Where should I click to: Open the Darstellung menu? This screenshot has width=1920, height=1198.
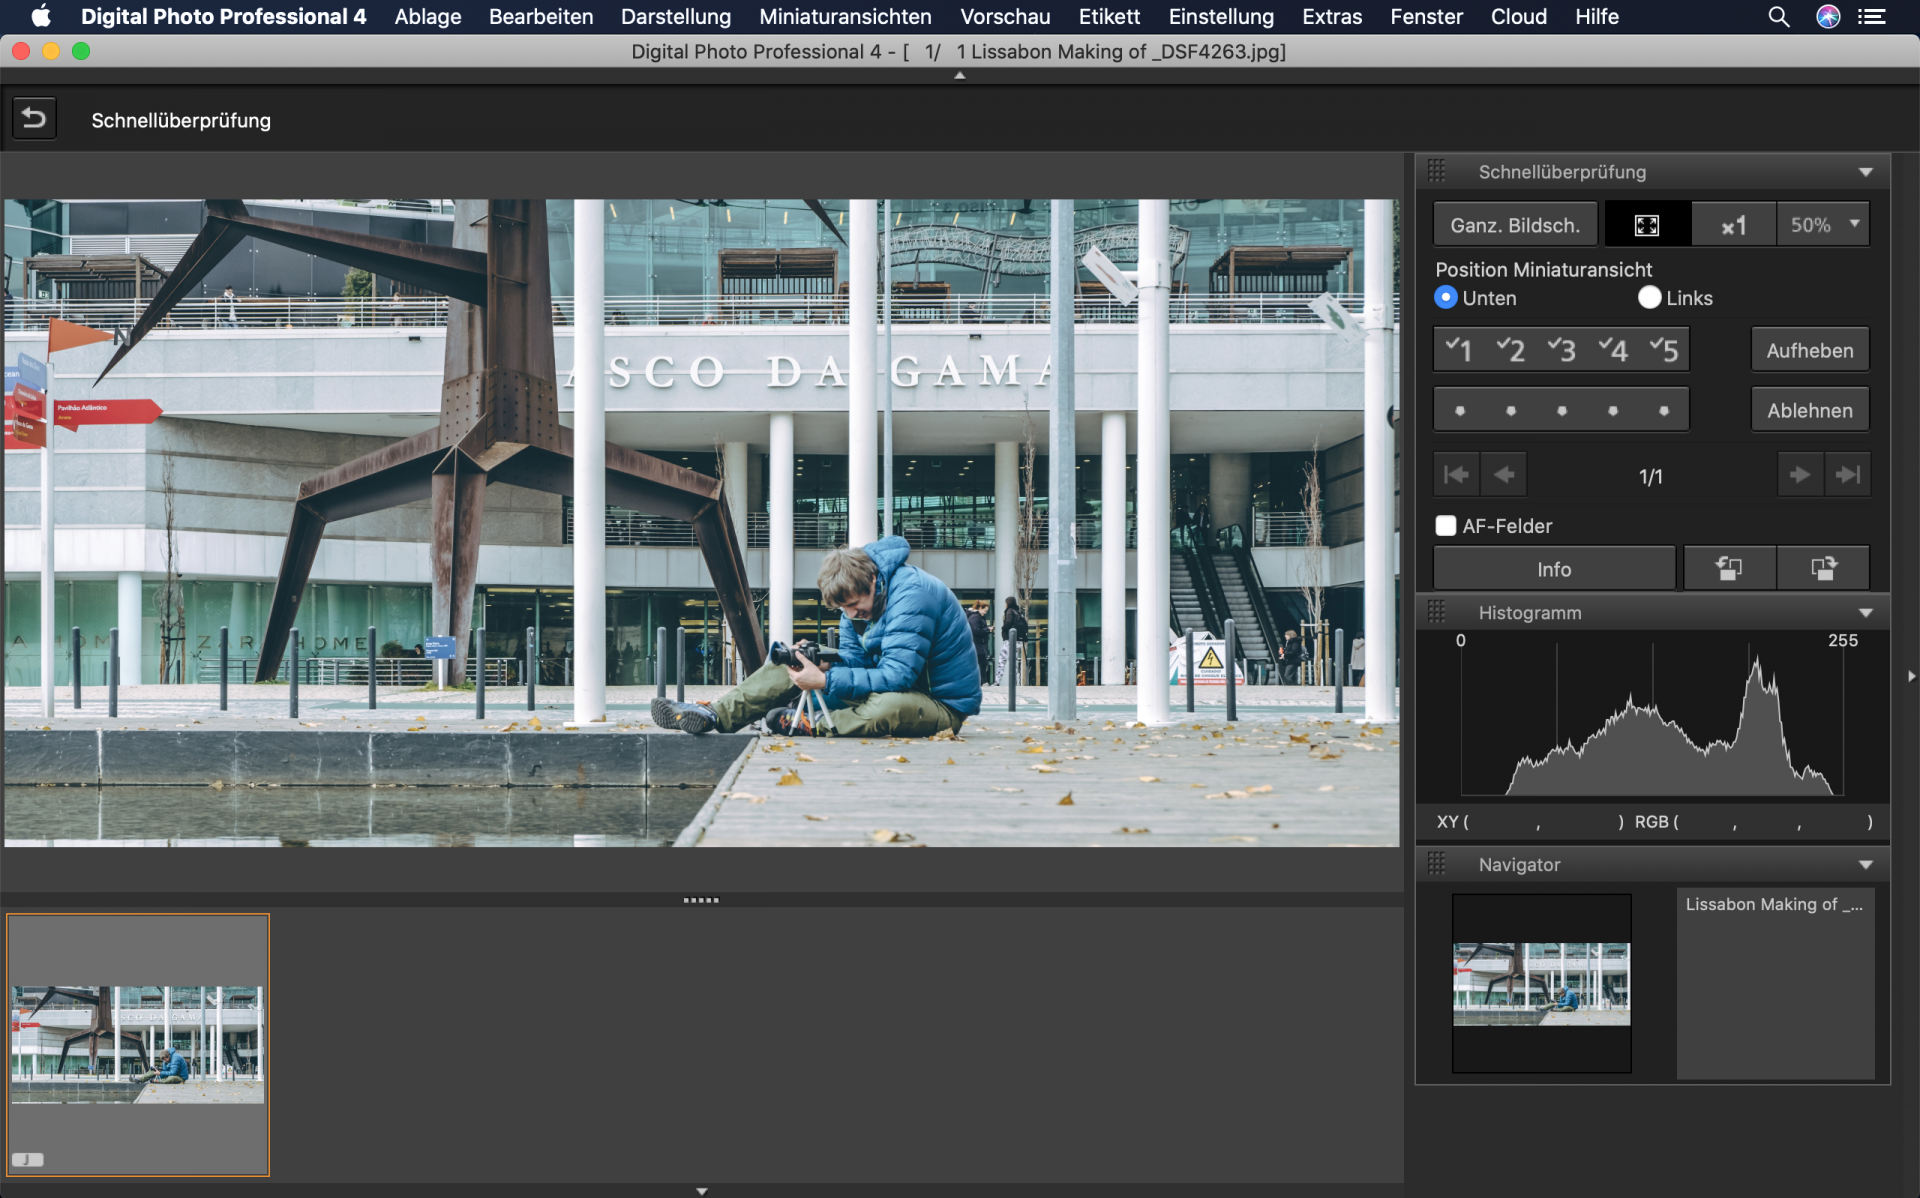(676, 17)
